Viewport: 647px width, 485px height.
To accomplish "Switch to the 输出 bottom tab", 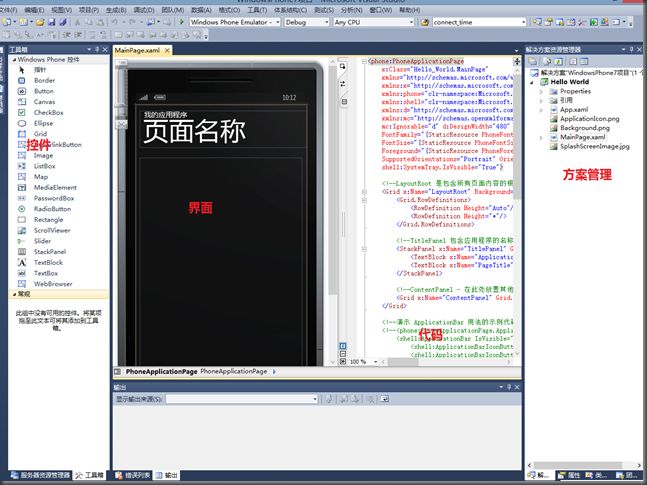I will [x=167, y=475].
